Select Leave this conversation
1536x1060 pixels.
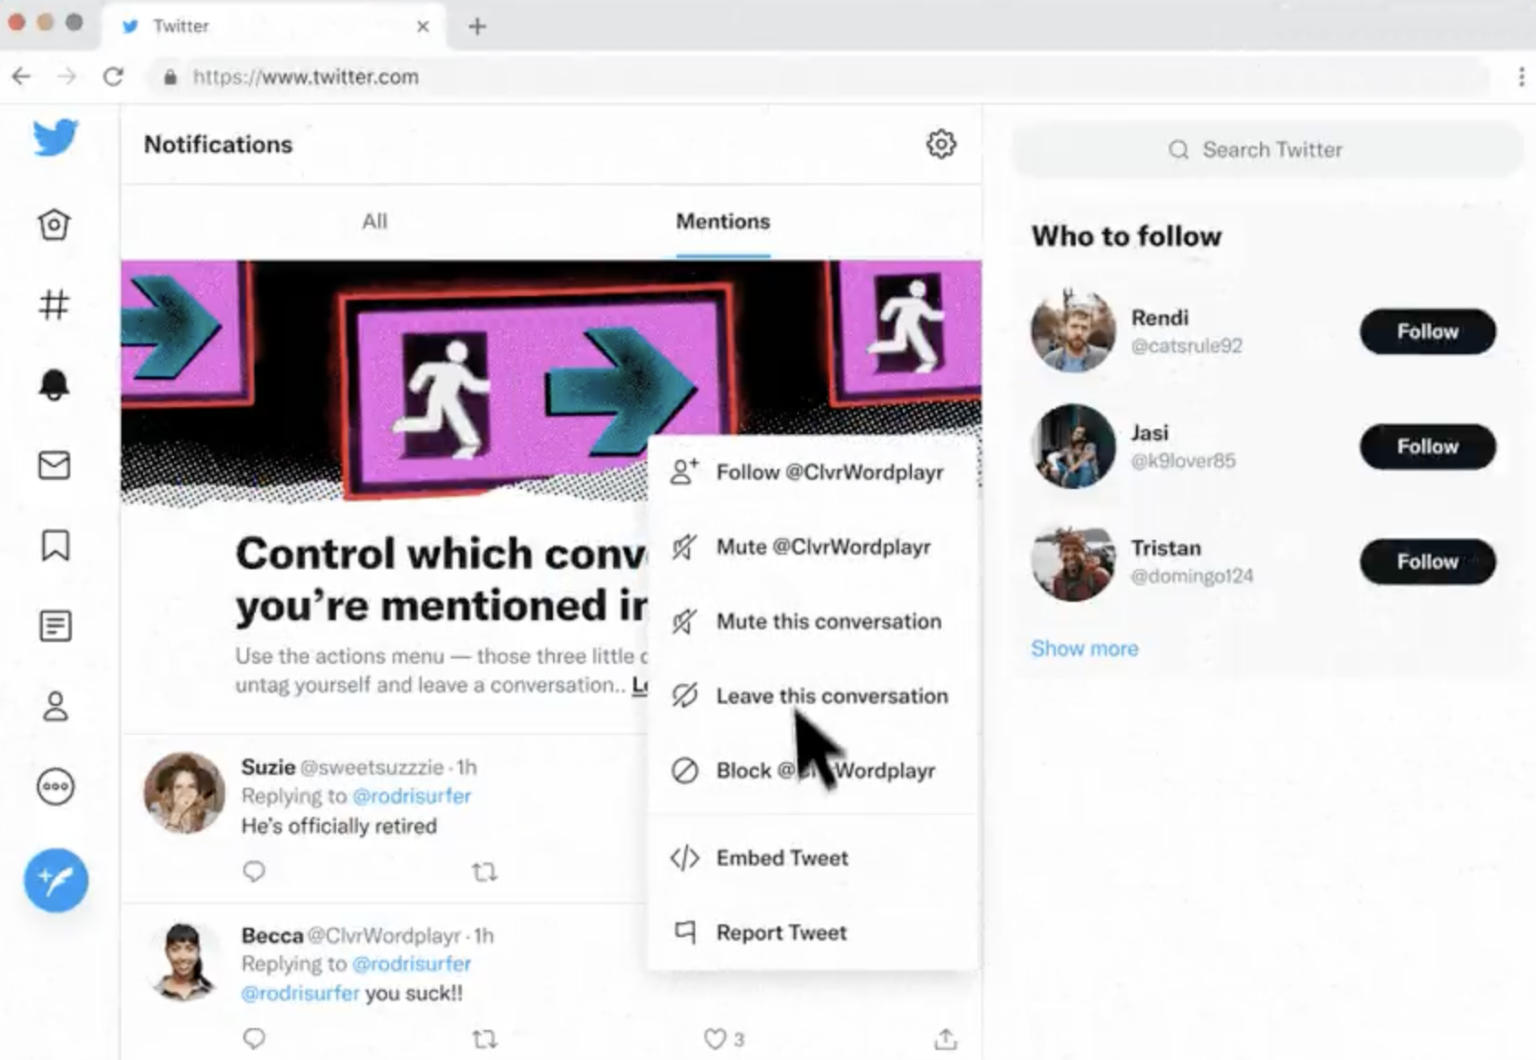click(831, 696)
